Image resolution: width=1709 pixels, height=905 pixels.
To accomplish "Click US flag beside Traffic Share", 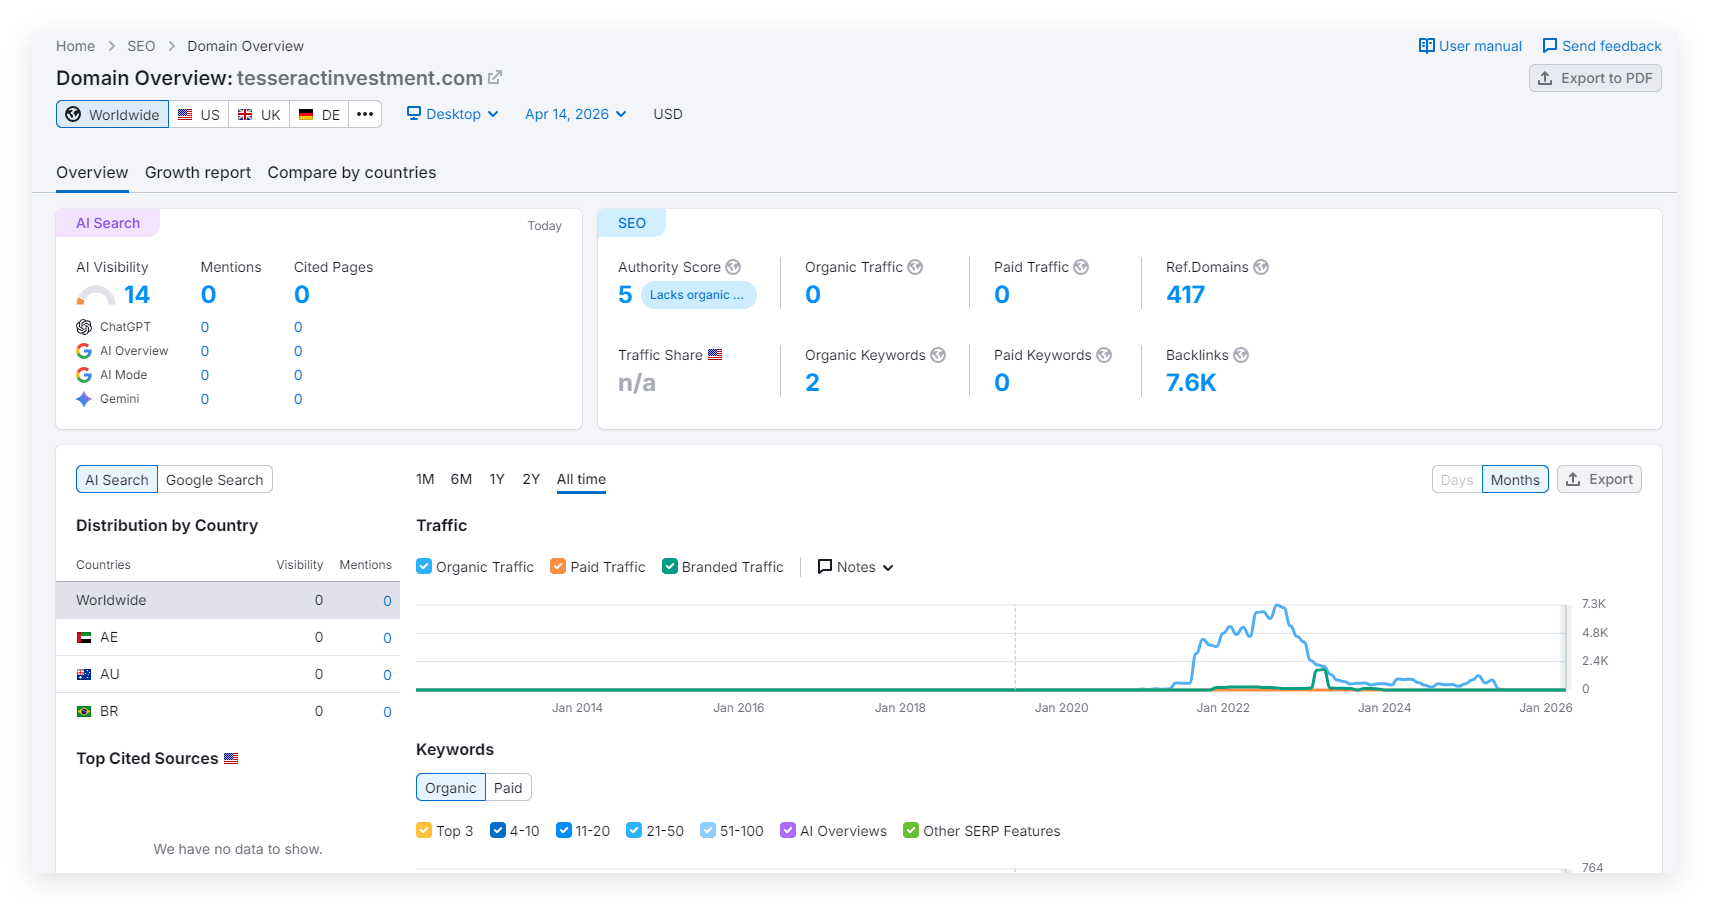I will click(x=715, y=355).
